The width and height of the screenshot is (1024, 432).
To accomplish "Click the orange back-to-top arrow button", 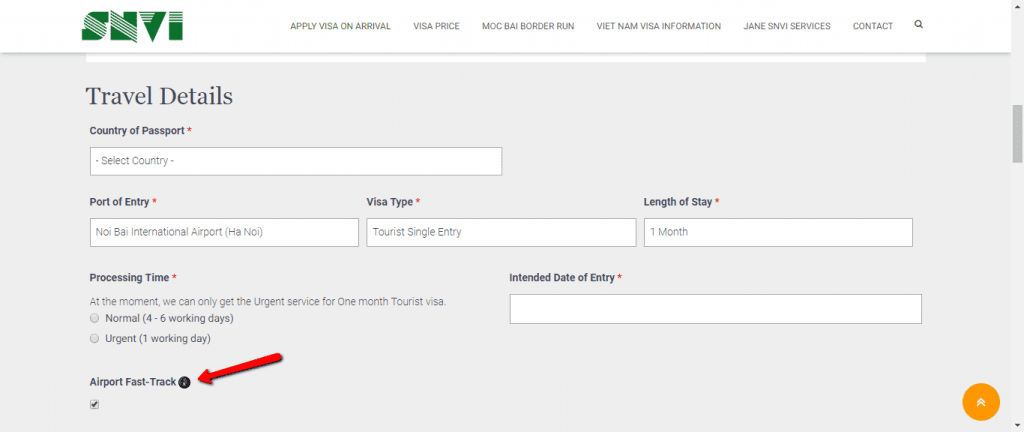I will pos(981,402).
